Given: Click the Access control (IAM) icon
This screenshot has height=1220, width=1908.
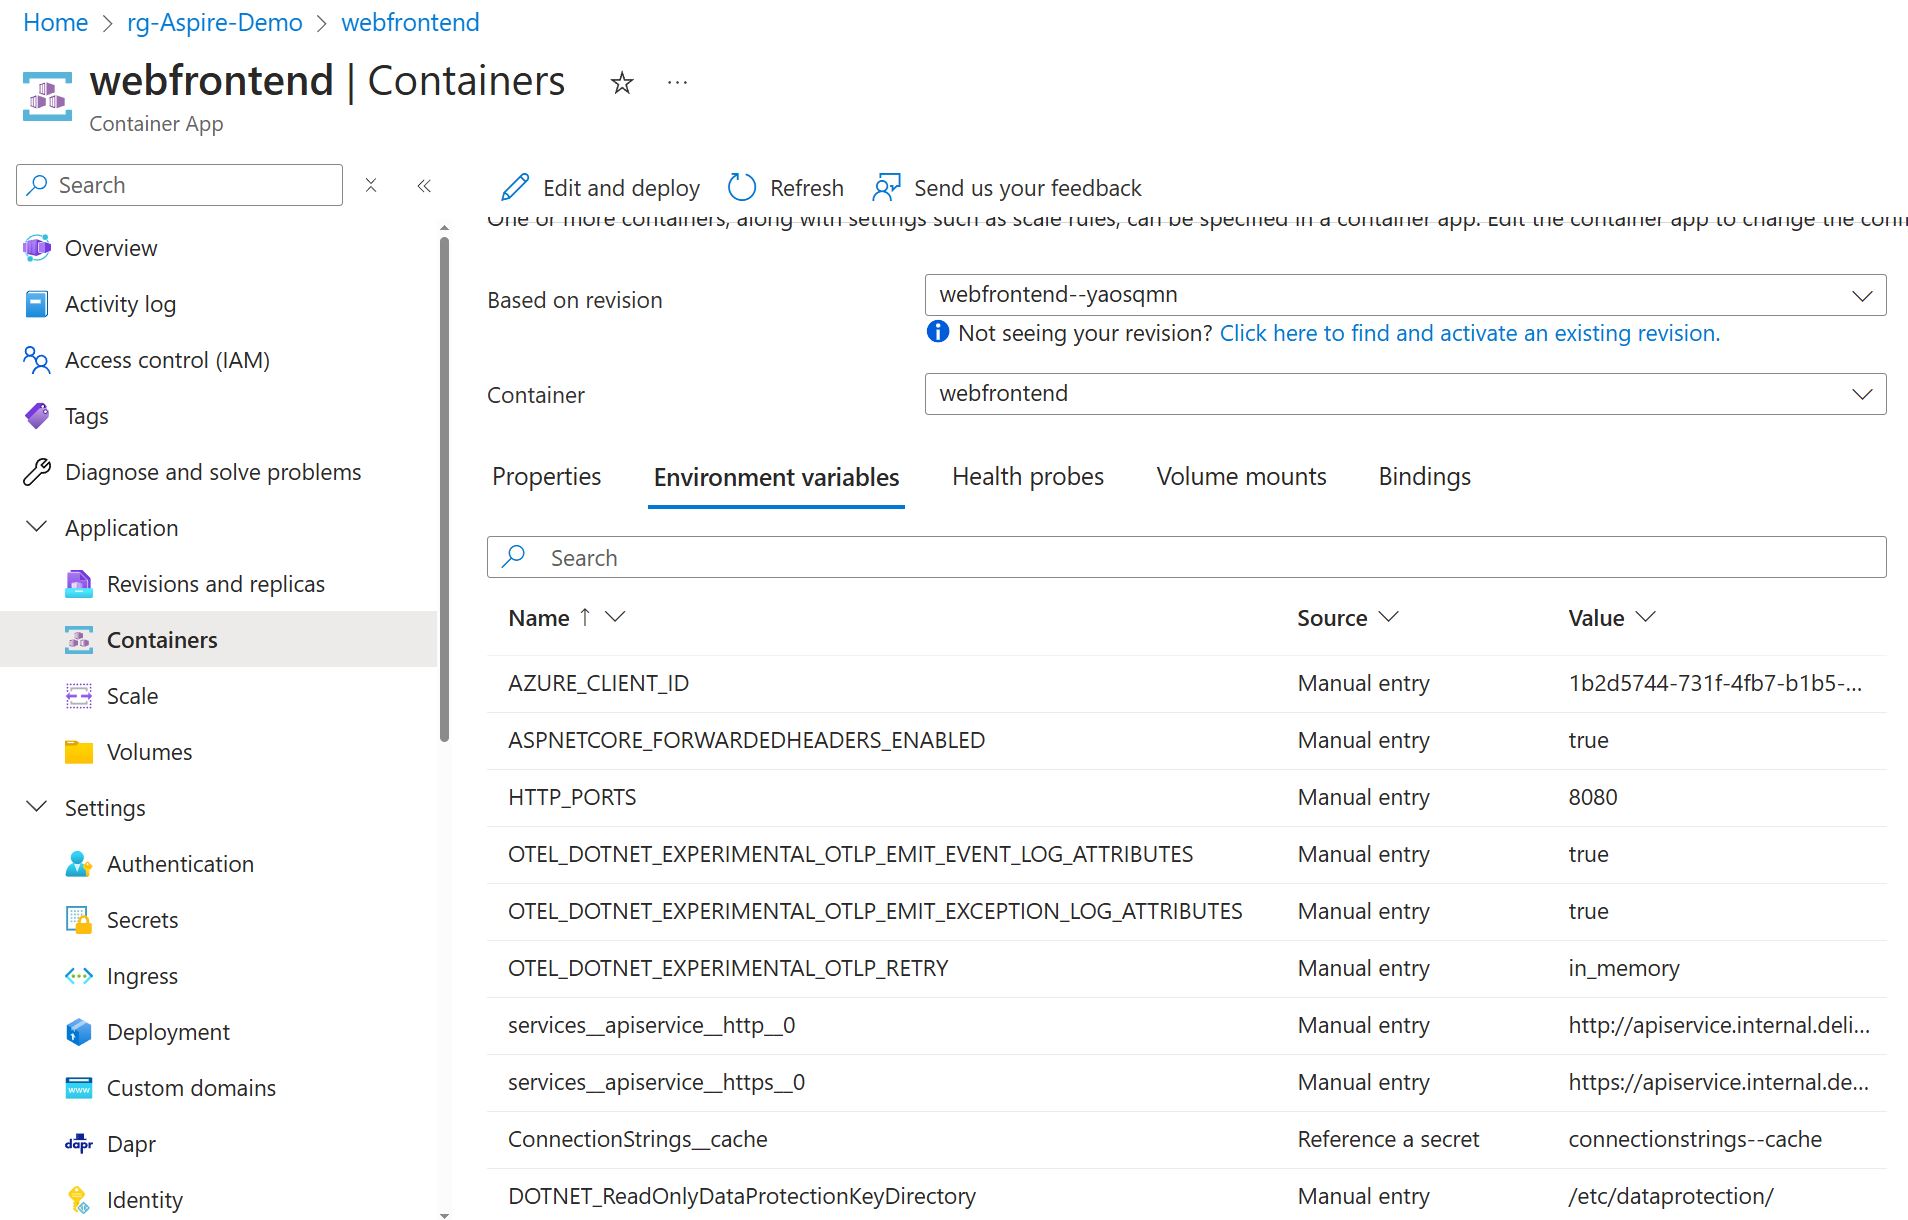Looking at the screenshot, I should point(37,360).
